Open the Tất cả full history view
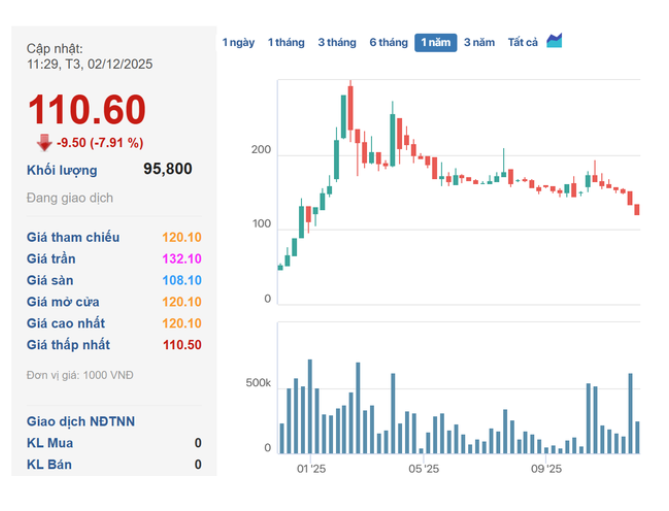Image resolution: width=669 pixels, height=511 pixels. tap(522, 42)
